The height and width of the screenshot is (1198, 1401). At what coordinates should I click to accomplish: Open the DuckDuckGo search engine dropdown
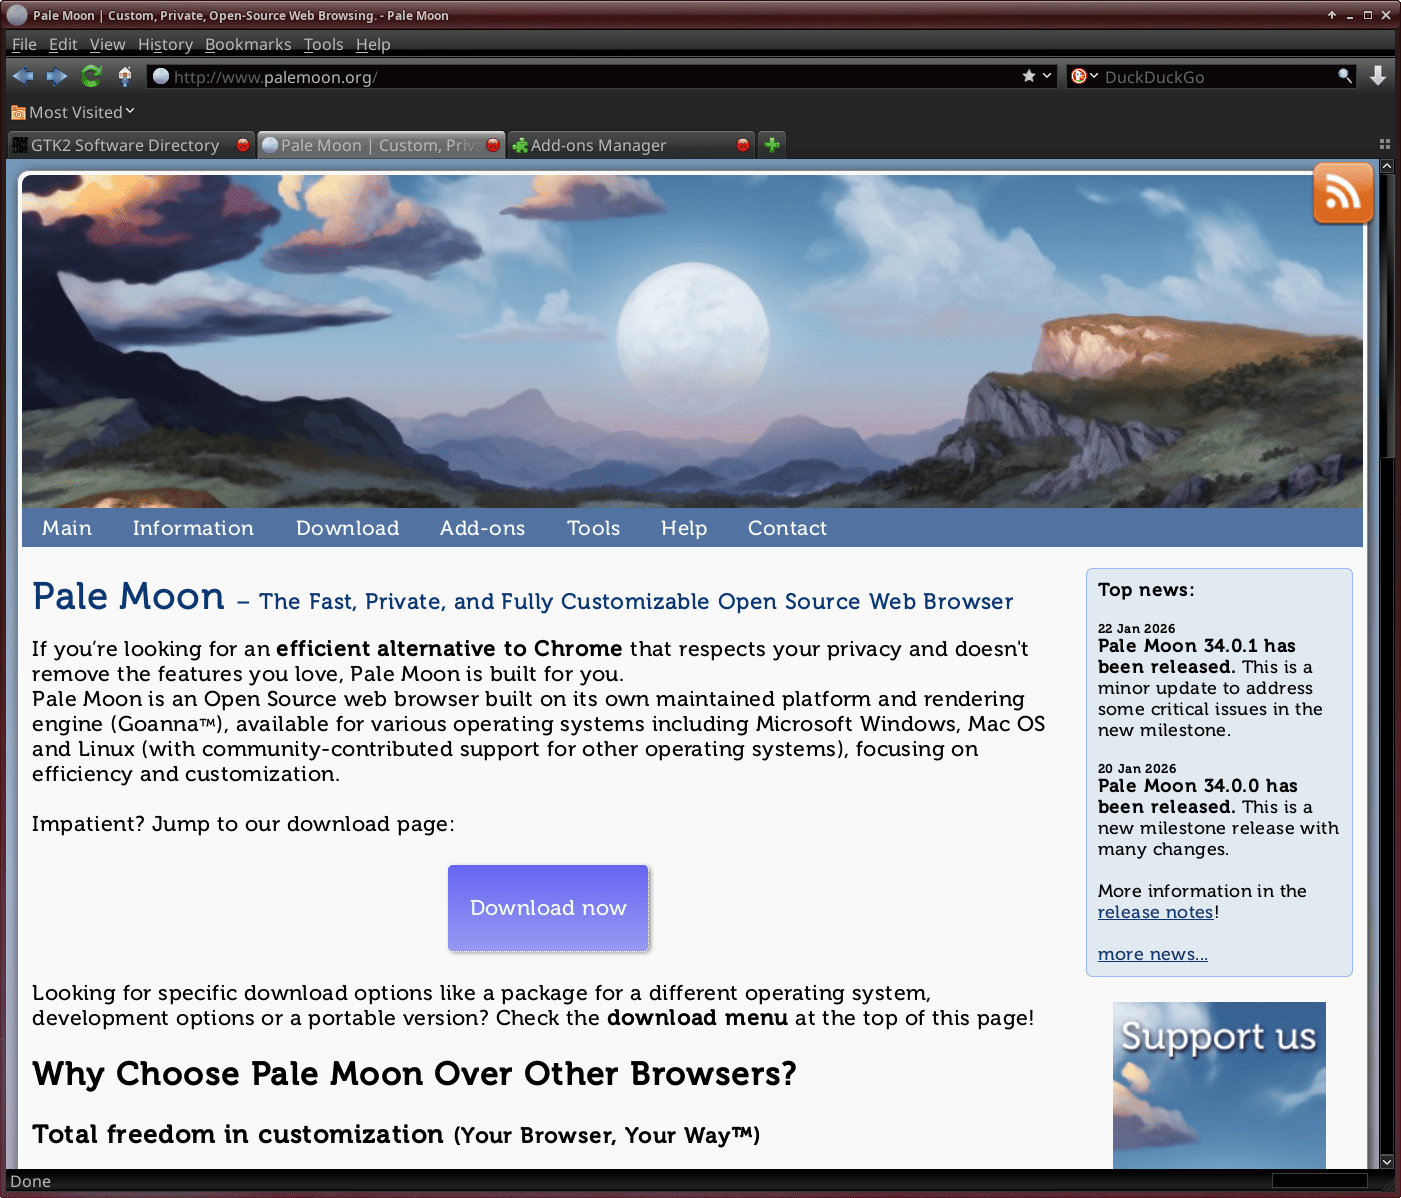click(1084, 76)
